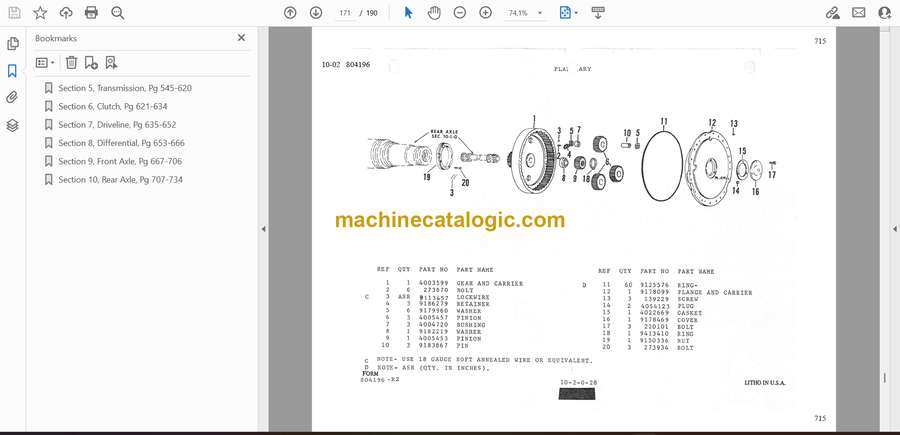Delete the selected bookmark trash icon
The image size is (900, 435).
pos(71,63)
